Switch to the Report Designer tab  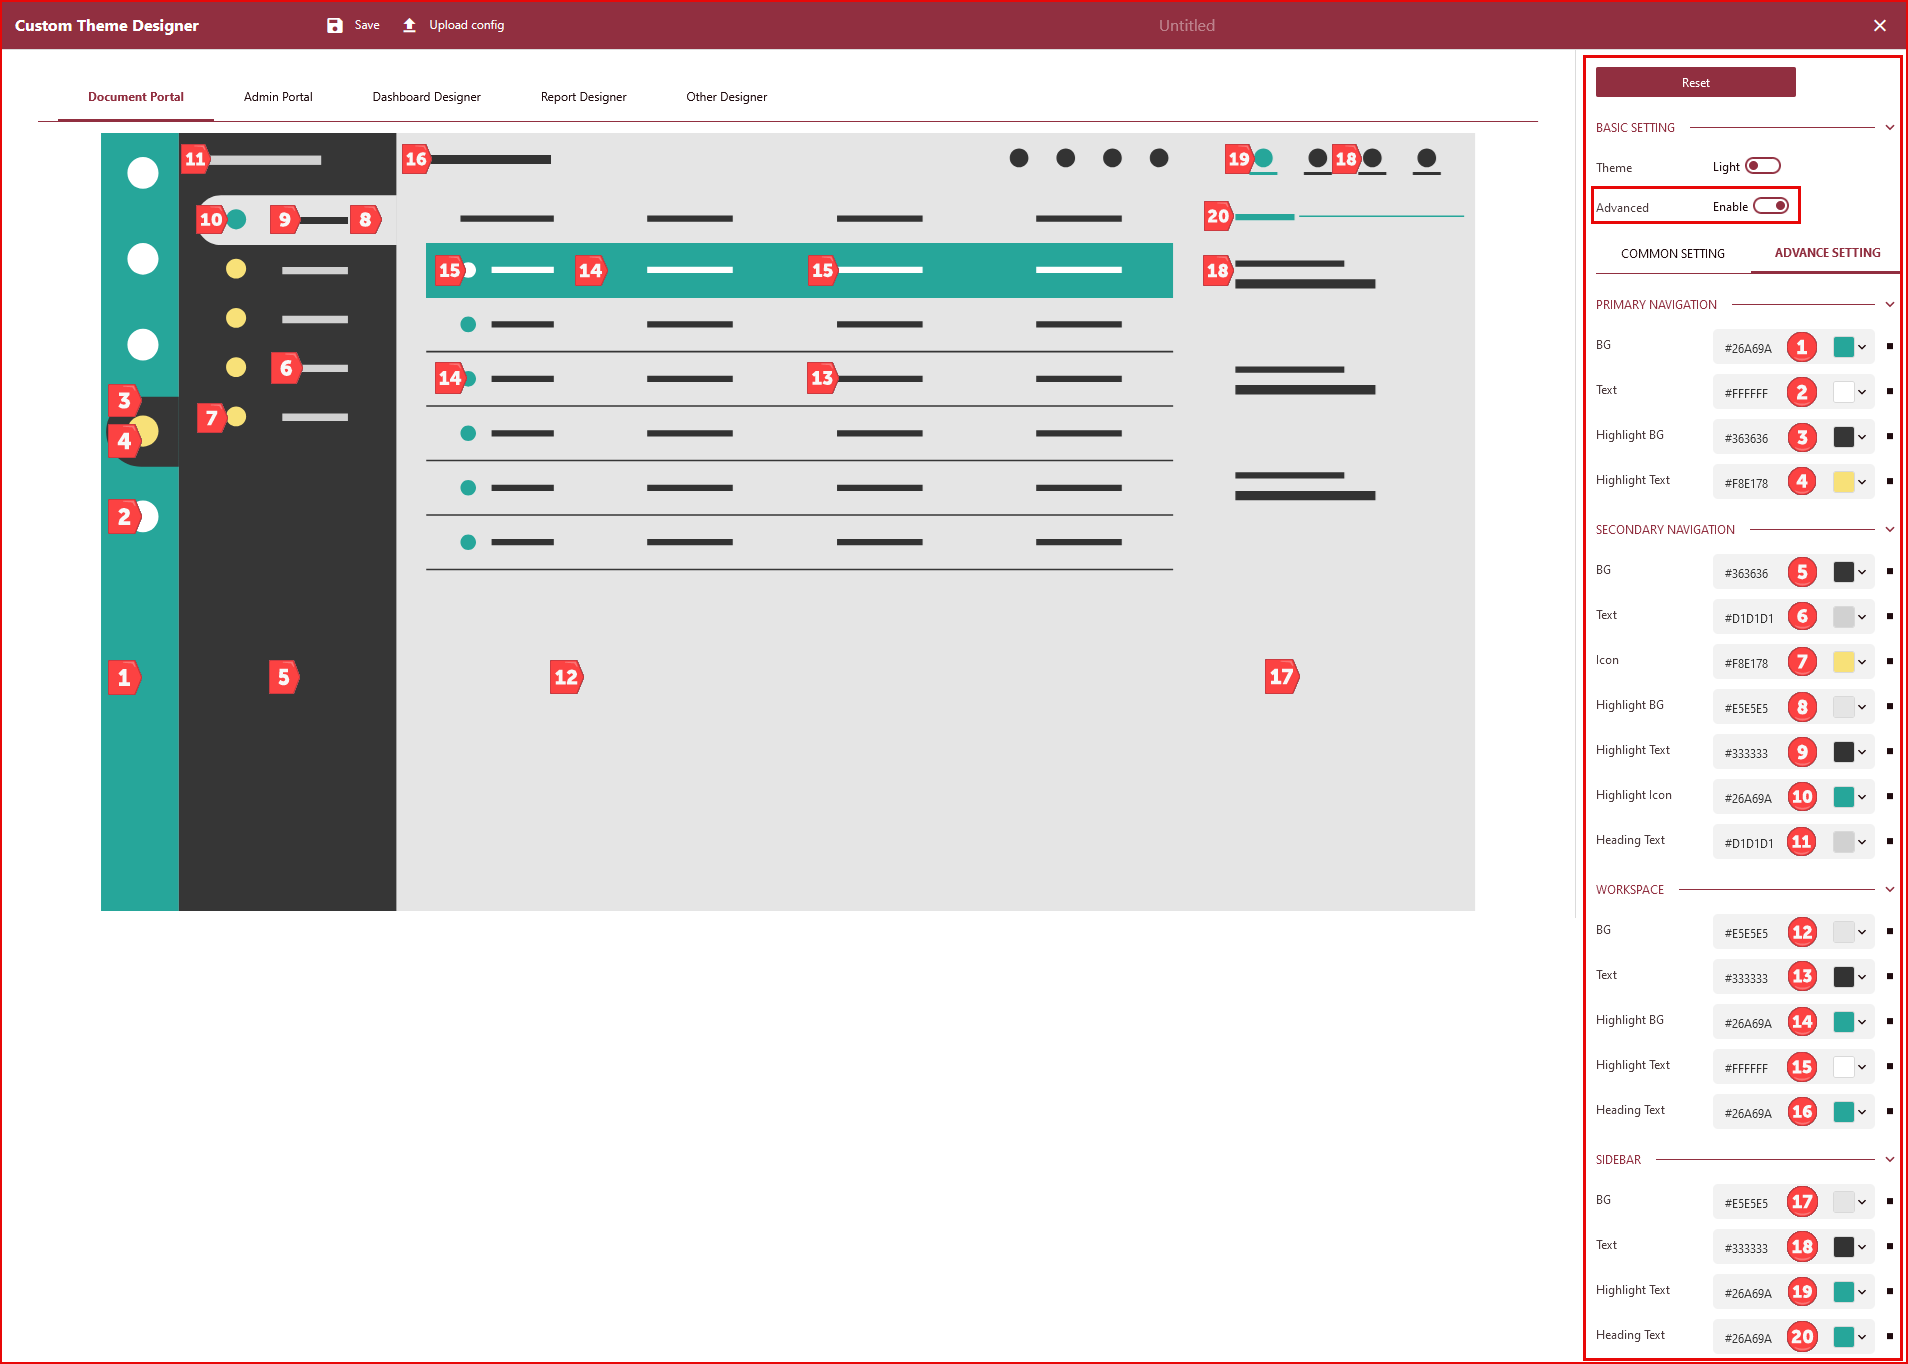point(583,97)
